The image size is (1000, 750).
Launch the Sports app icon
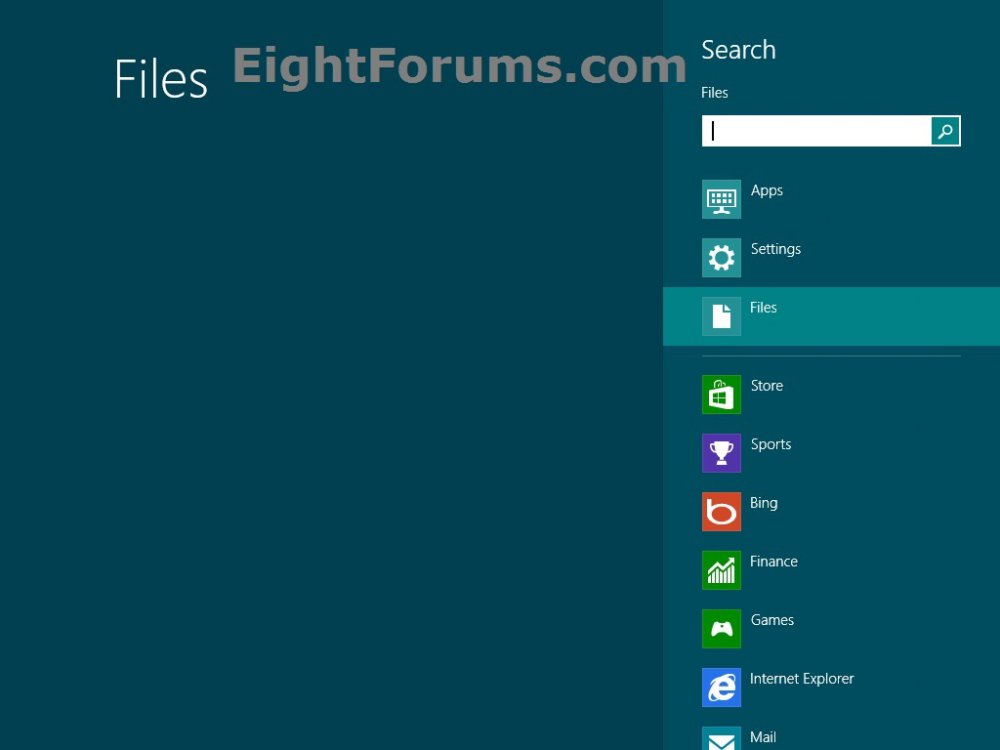click(721, 453)
